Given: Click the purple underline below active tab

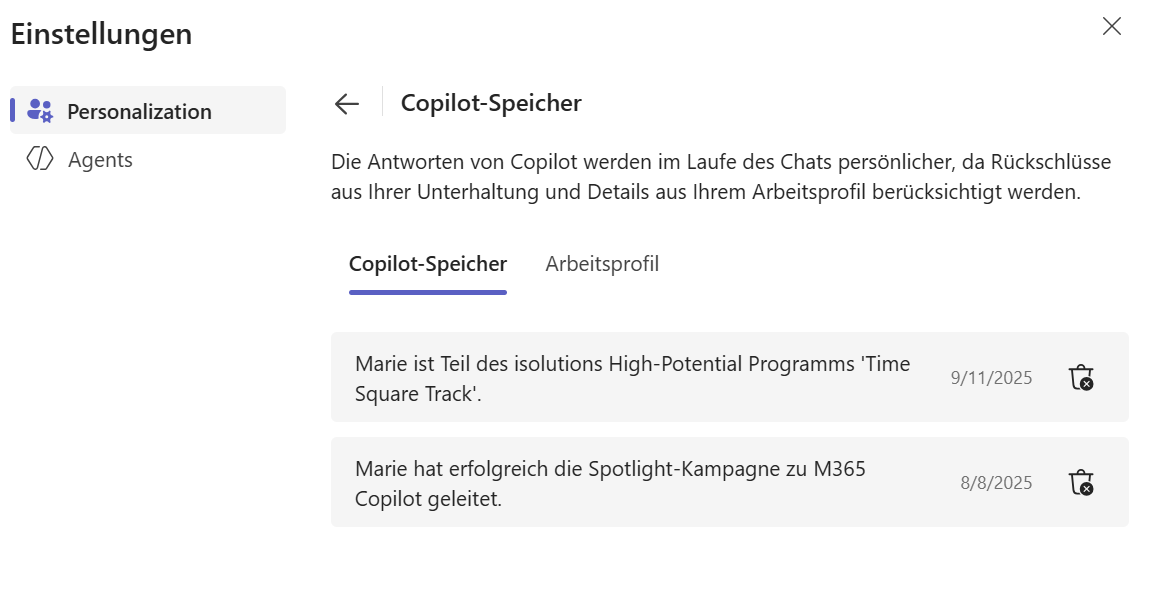Looking at the screenshot, I should [428, 292].
